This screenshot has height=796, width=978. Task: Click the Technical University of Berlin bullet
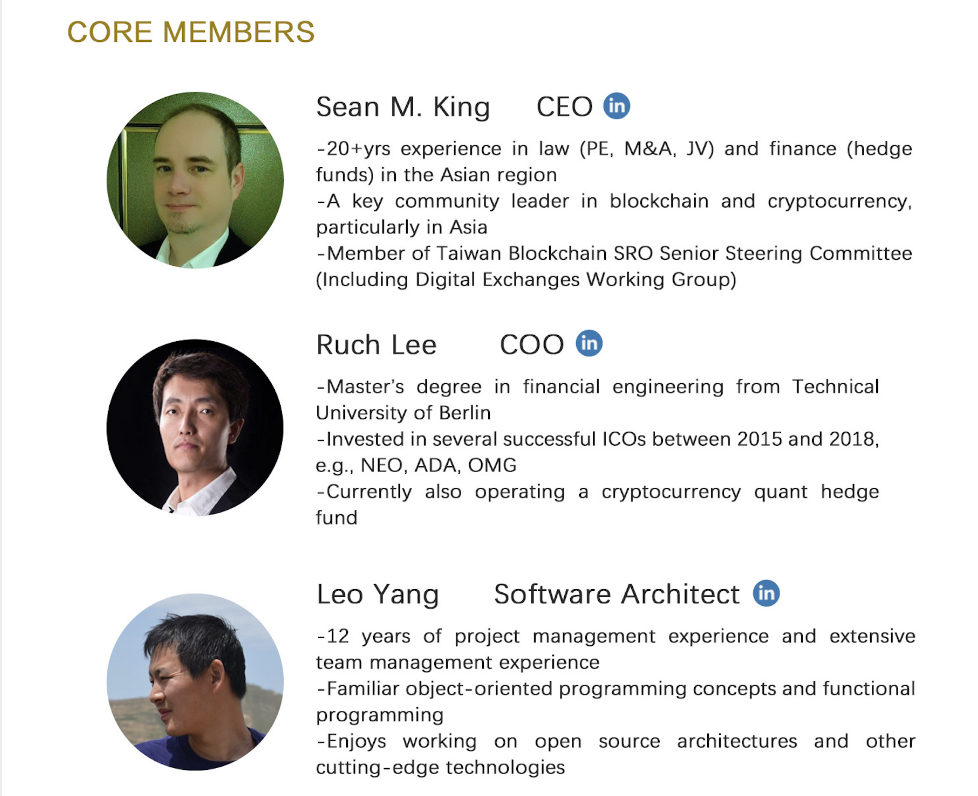click(597, 399)
